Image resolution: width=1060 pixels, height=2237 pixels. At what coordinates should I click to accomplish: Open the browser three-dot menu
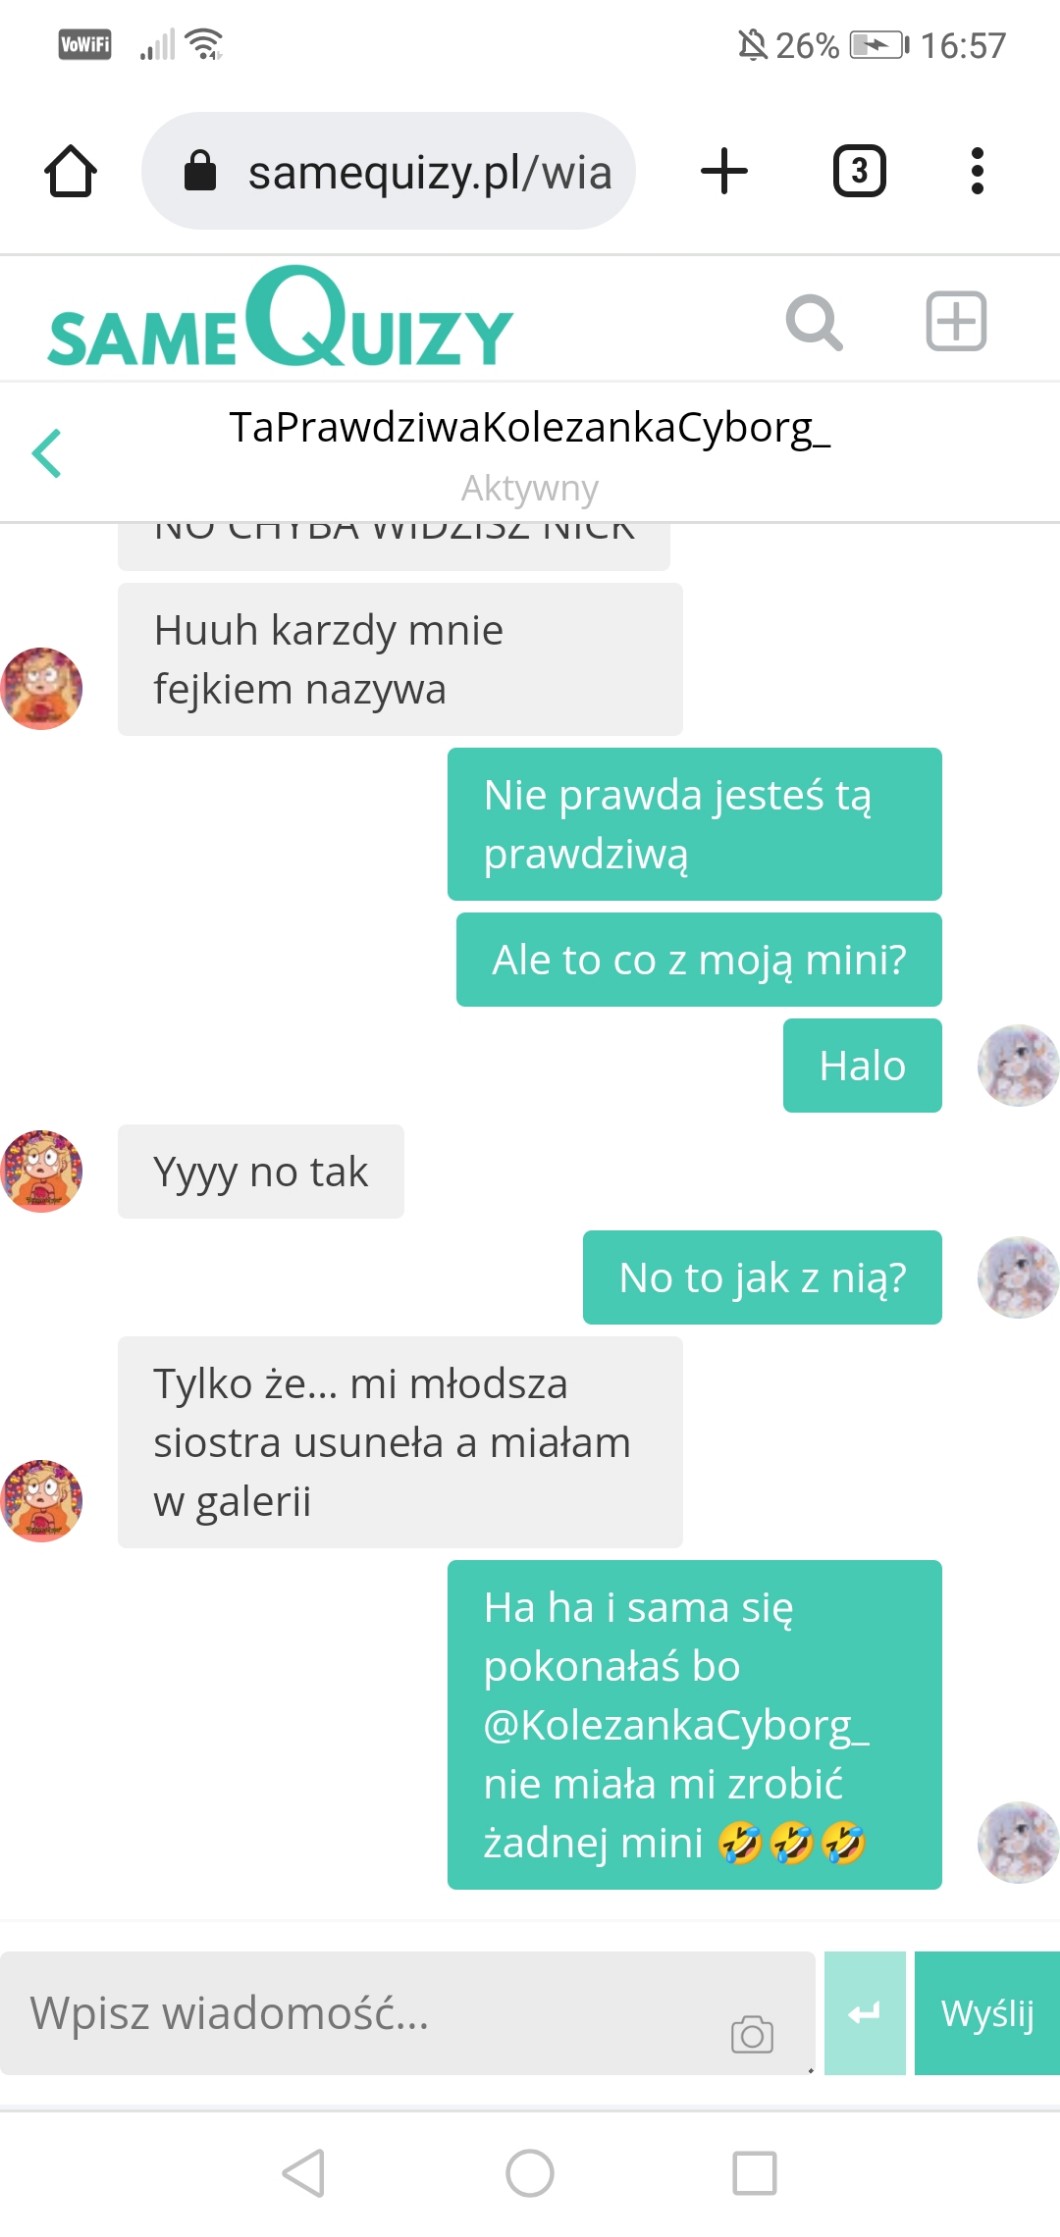pyautogui.click(x=977, y=171)
